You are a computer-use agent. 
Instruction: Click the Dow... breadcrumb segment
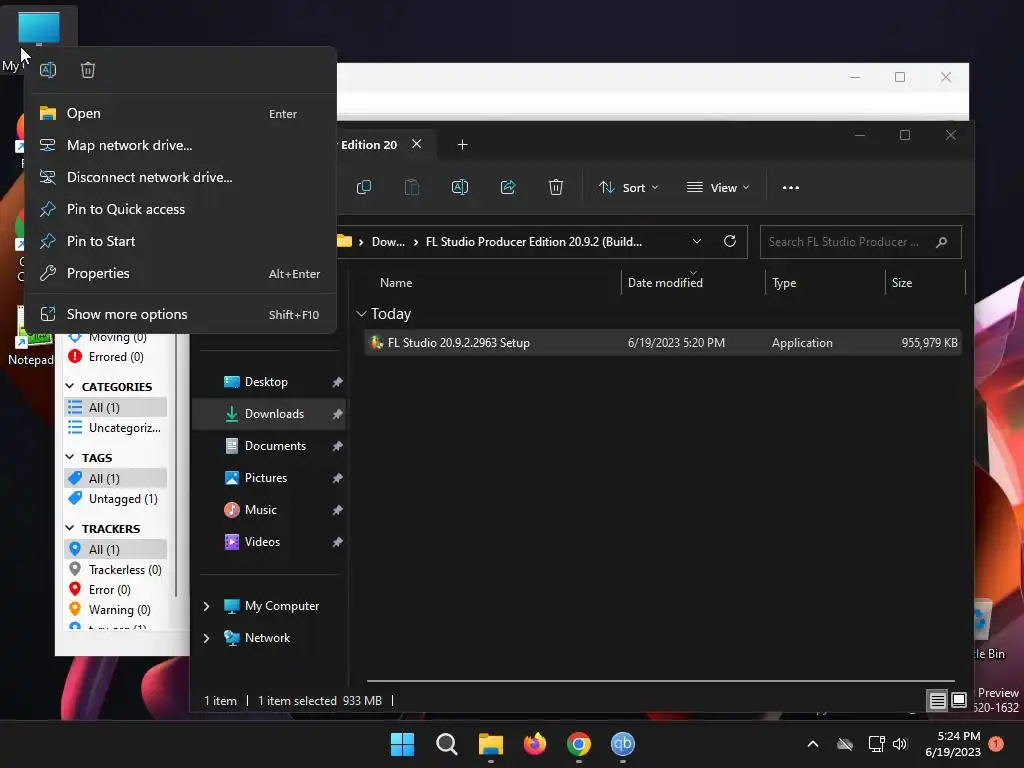click(388, 242)
